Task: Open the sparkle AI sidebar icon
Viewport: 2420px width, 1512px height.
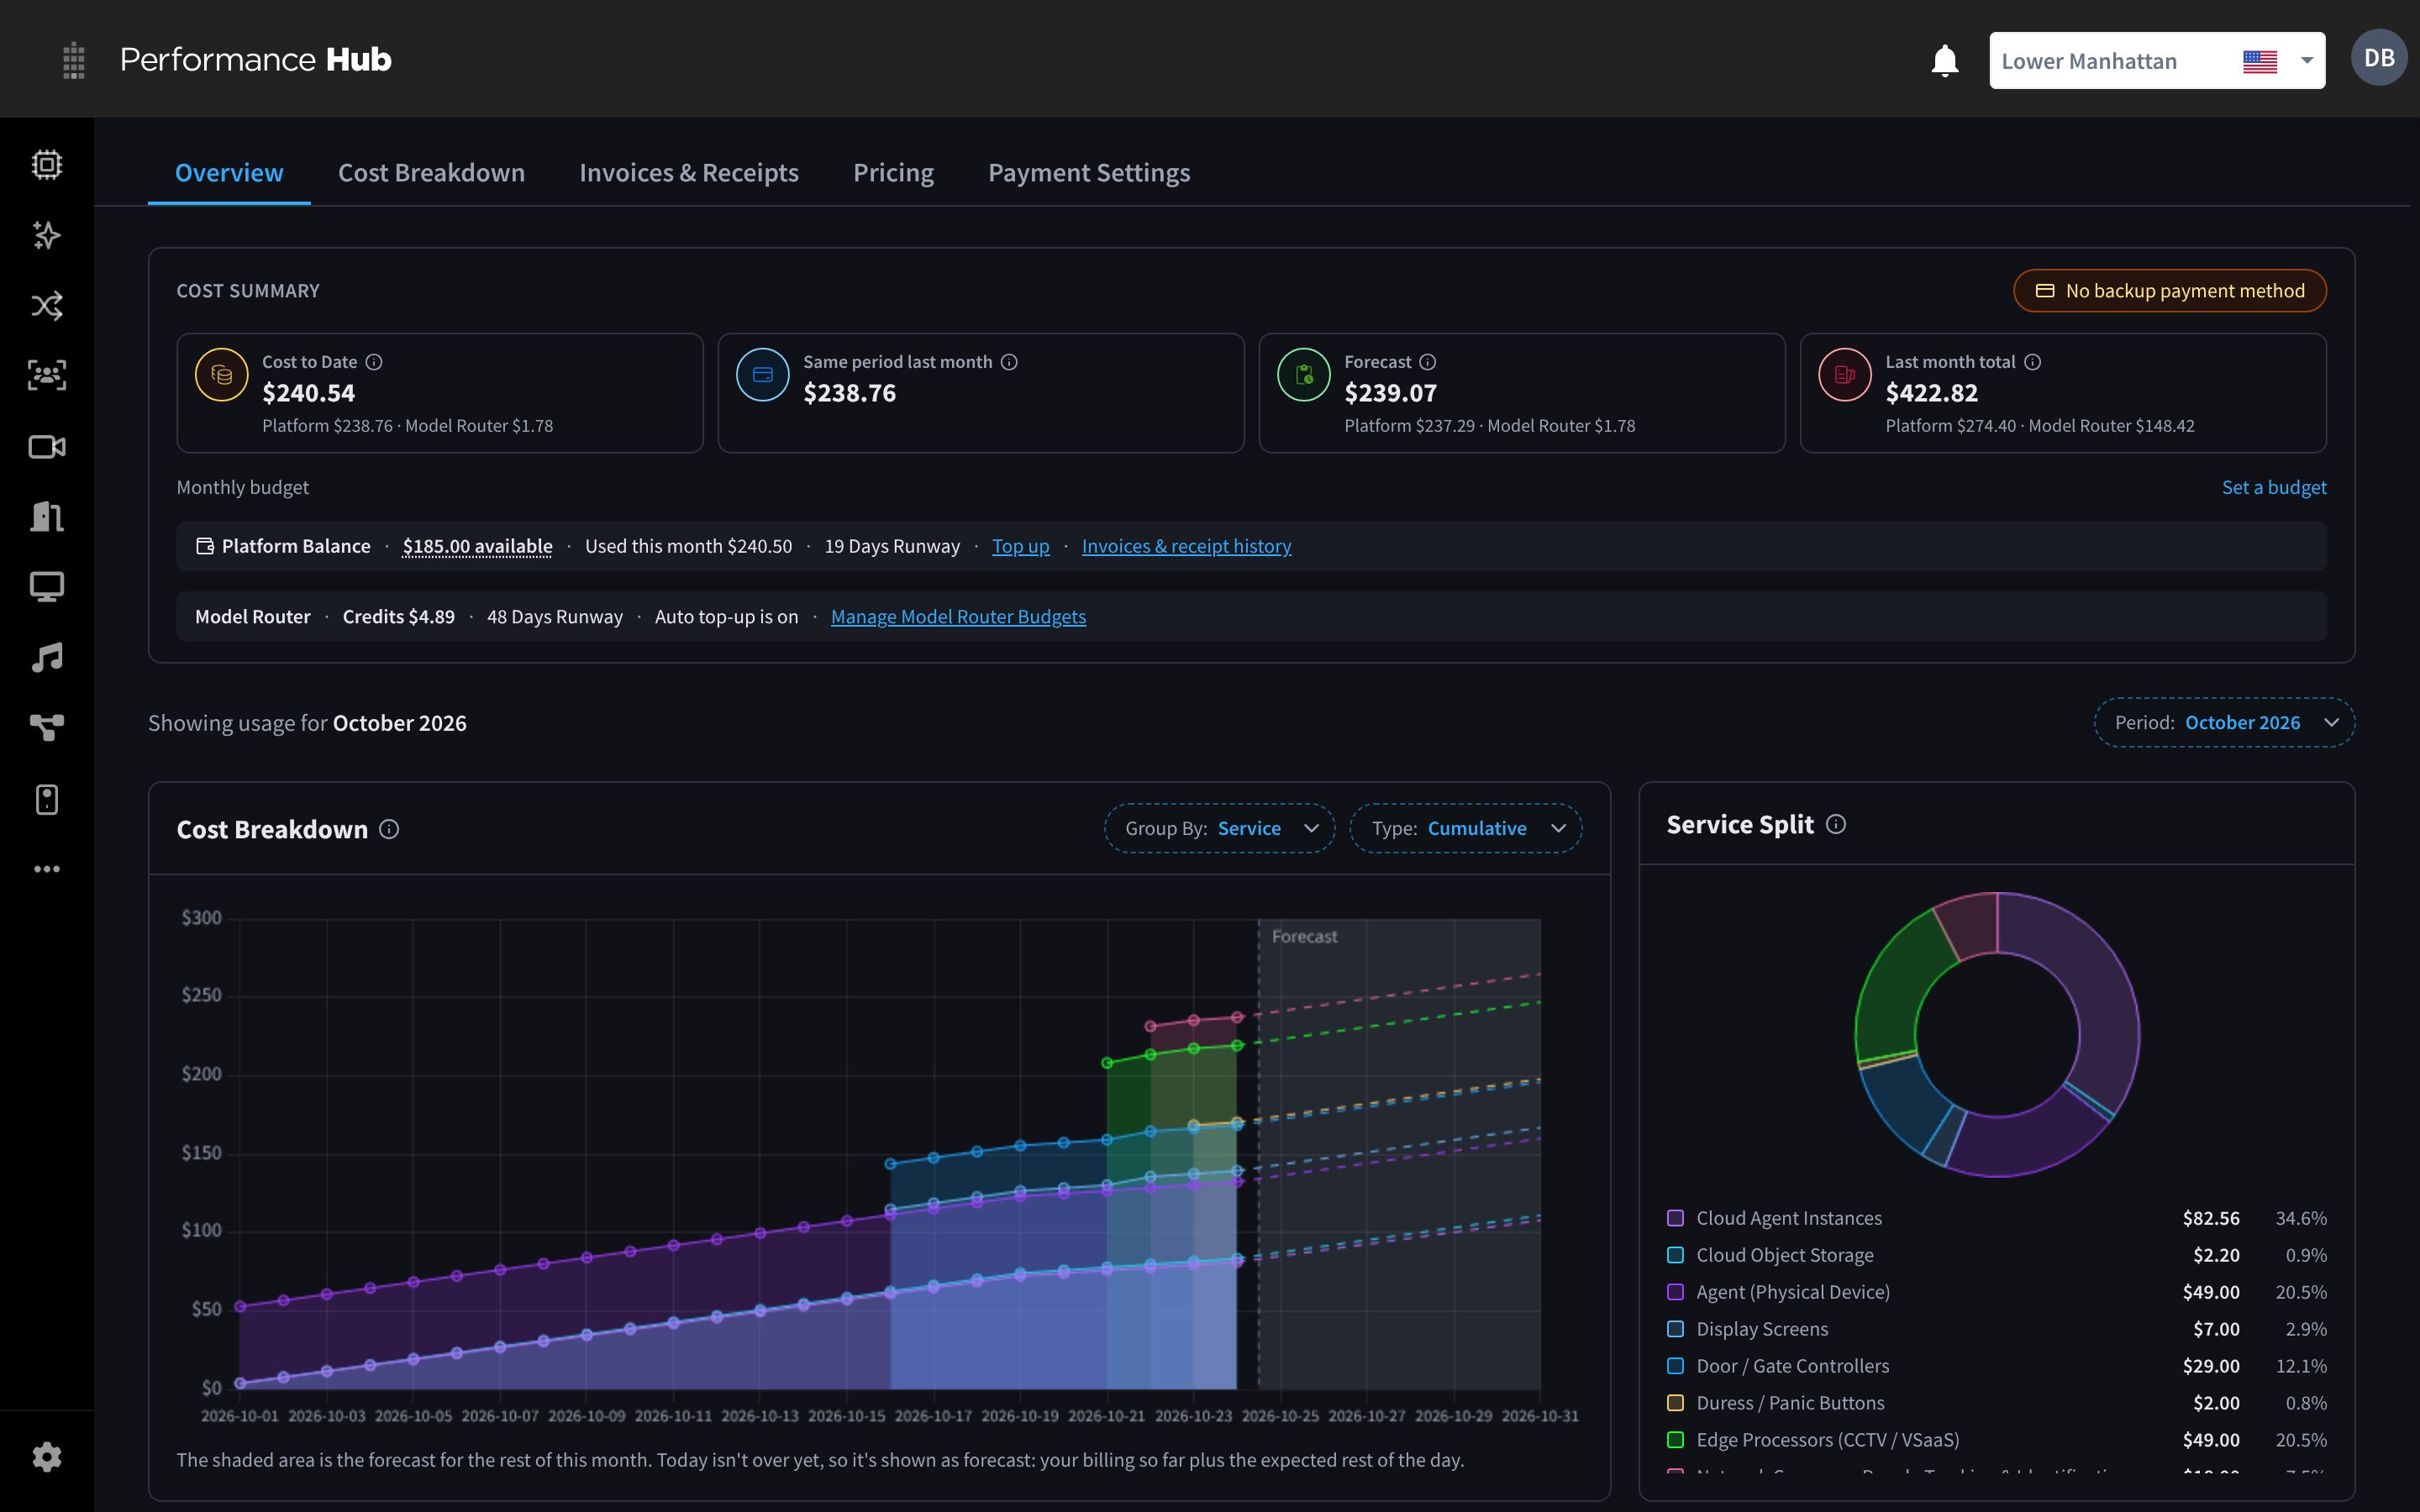Action: click(47, 235)
